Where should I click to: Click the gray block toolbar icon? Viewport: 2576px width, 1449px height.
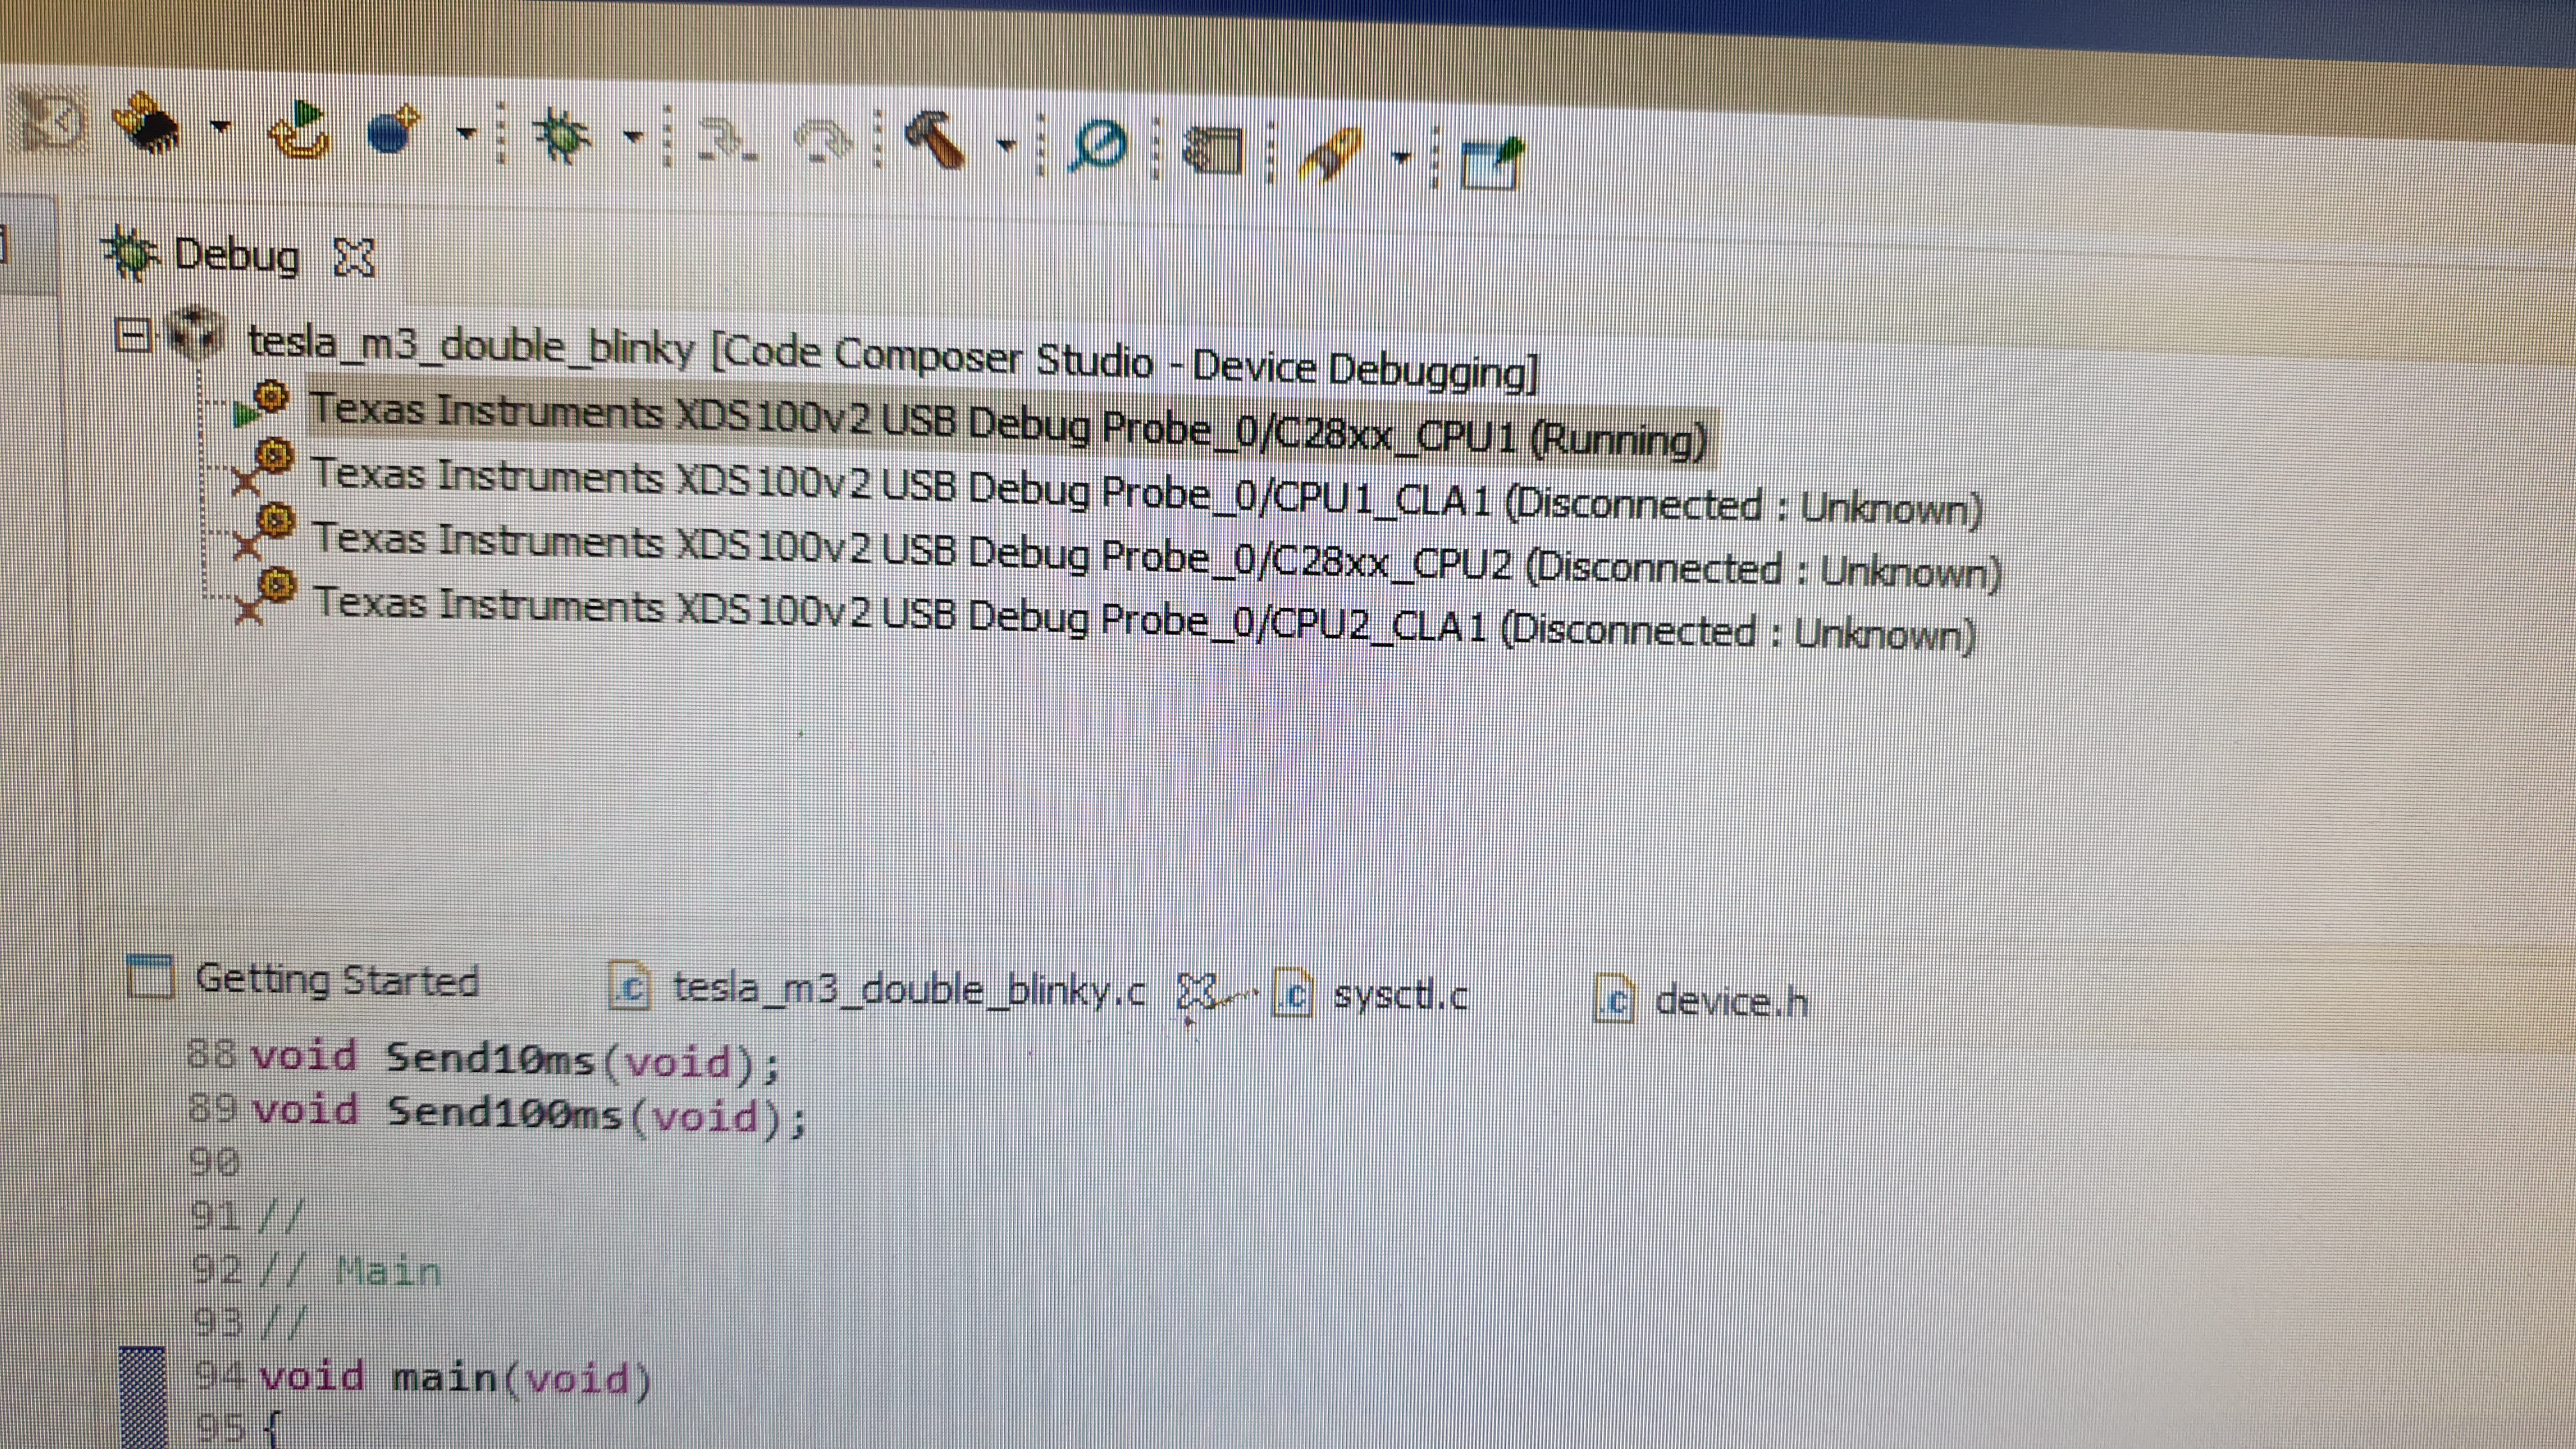point(1213,152)
